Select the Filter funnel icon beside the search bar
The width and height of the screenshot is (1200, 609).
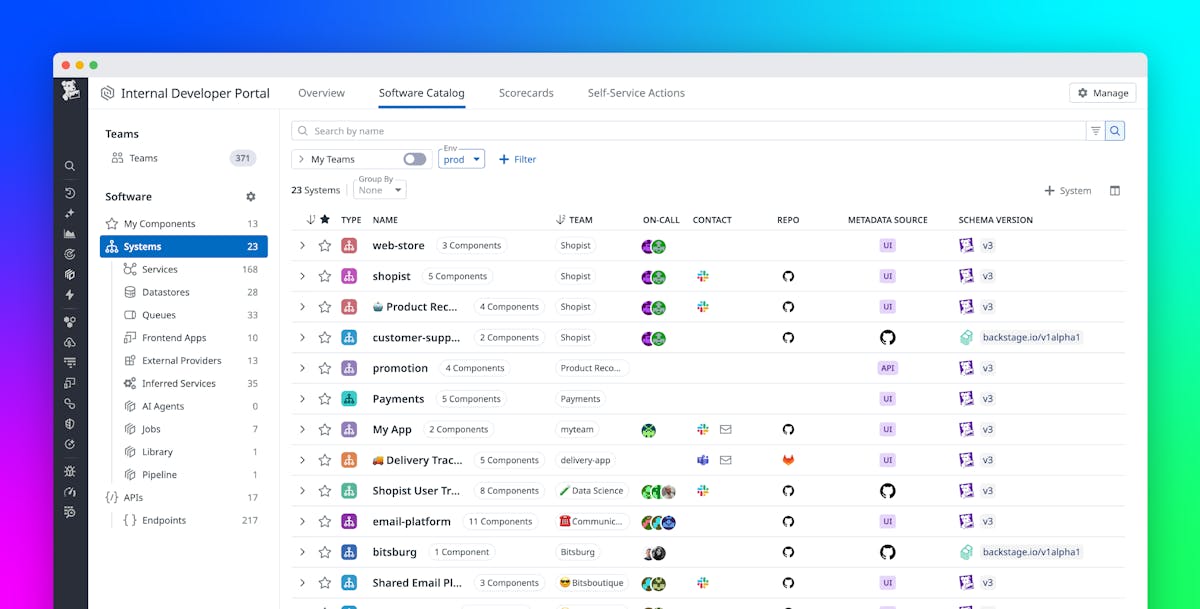[1095, 130]
